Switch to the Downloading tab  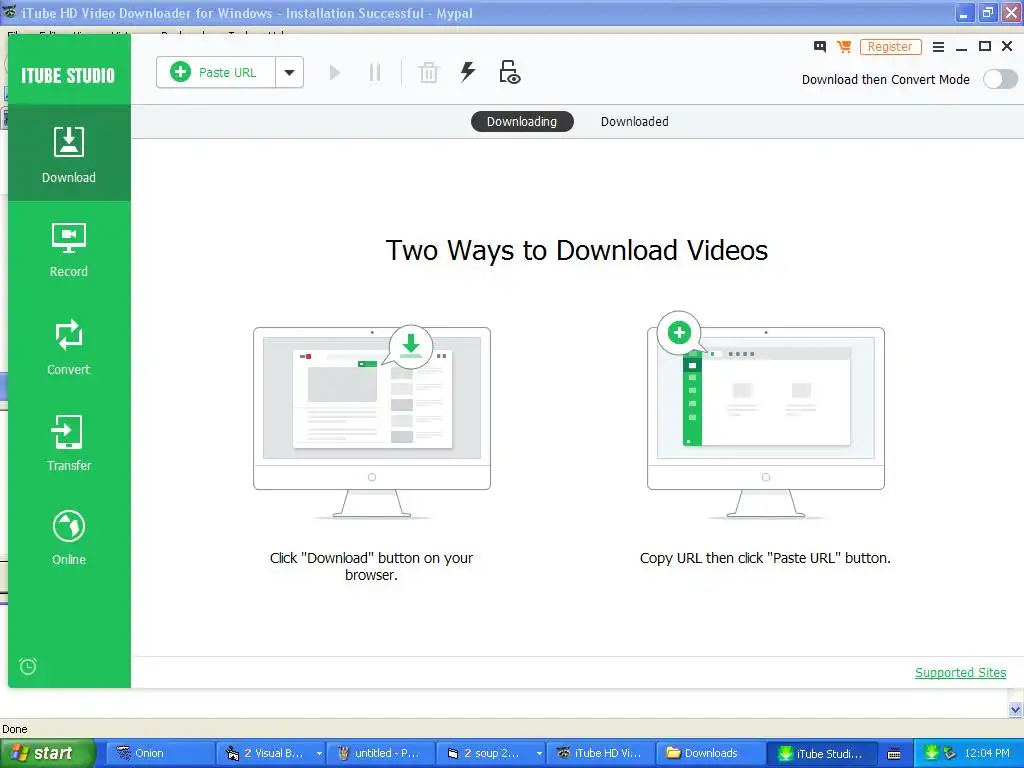click(x=522, y=121)
